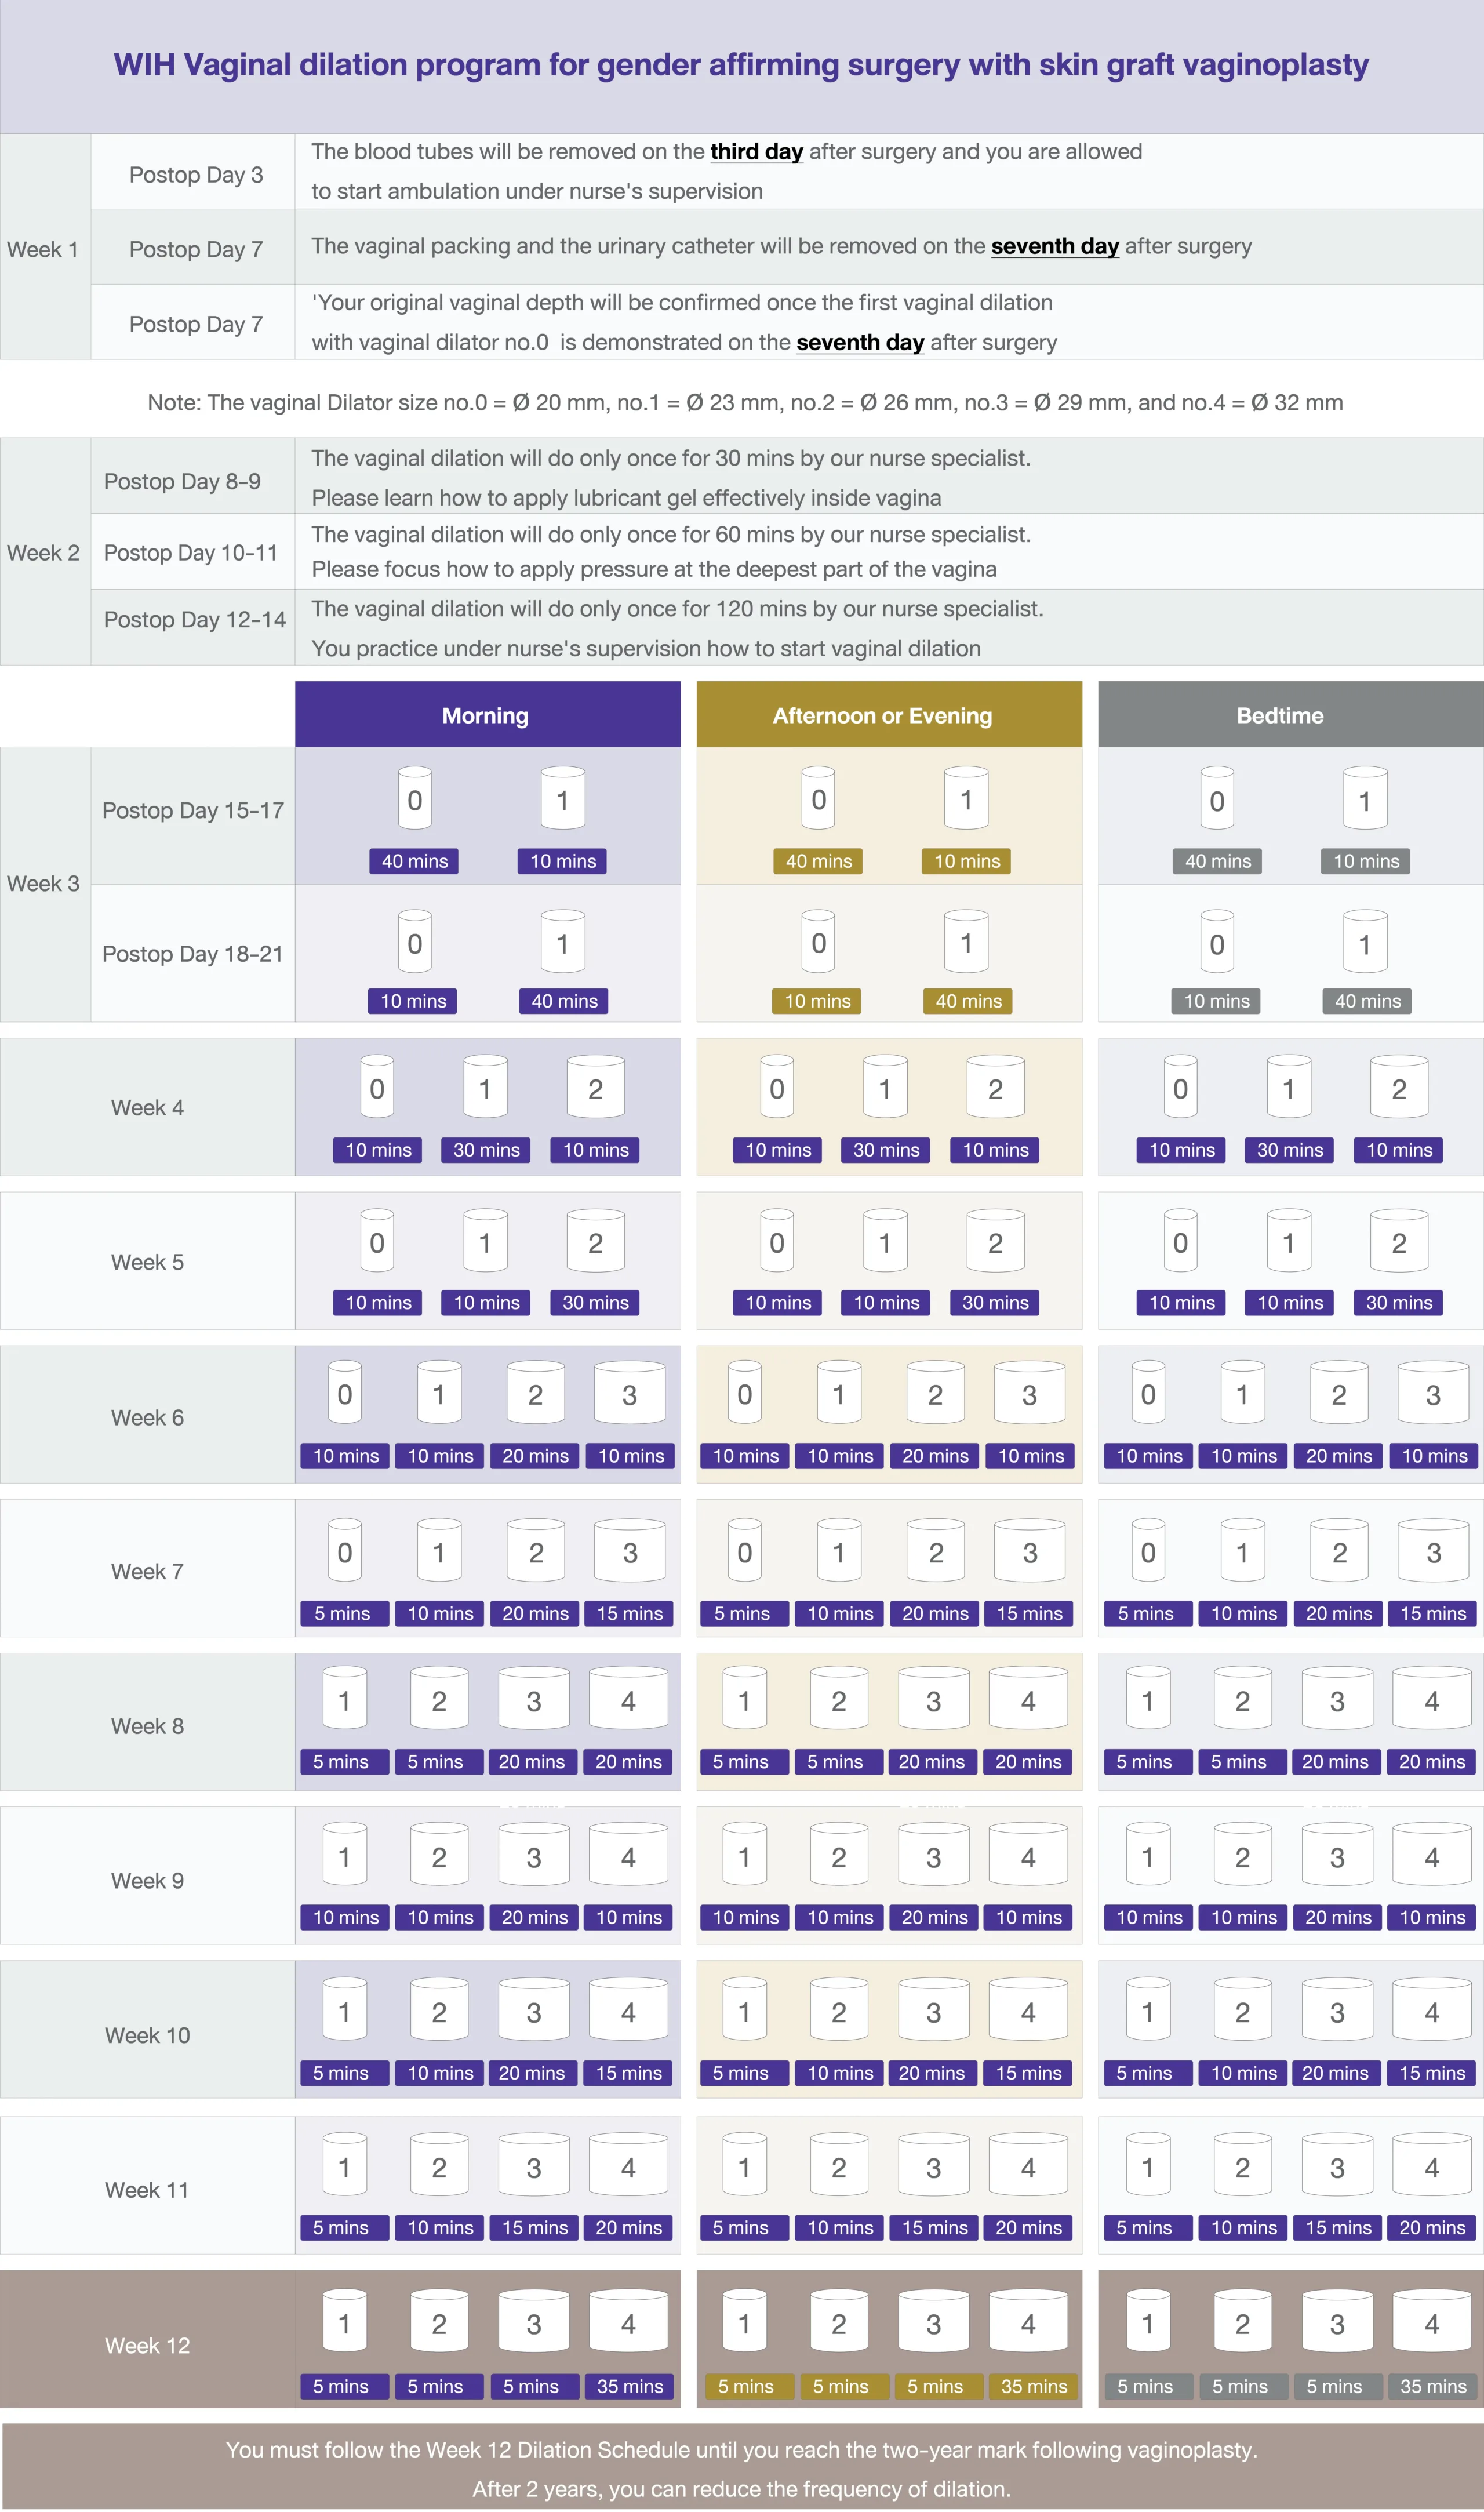The height and width of the screenshot is (2512, 1484).
Task: Click the 'Week 8' row label
Action: coord(147,1722)
